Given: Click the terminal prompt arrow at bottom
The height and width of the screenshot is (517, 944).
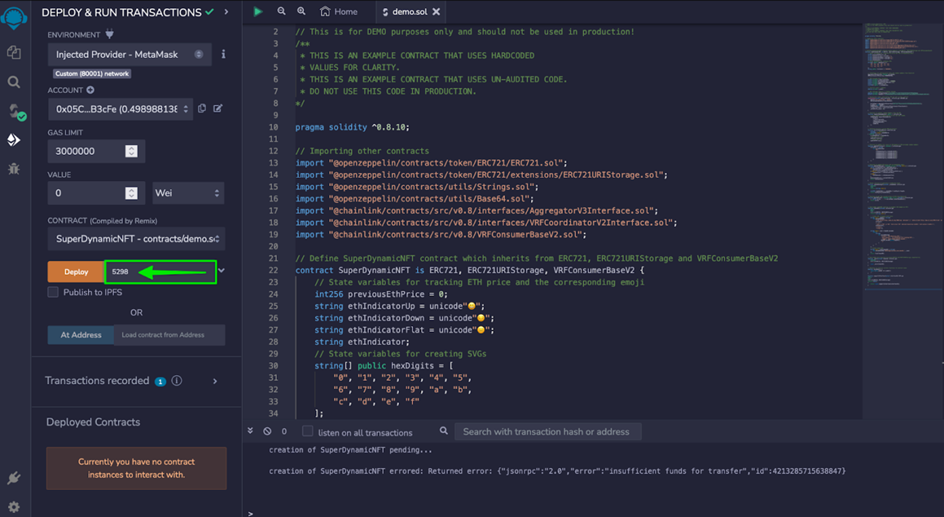Looking at the screenshot, I should point(250,513).
